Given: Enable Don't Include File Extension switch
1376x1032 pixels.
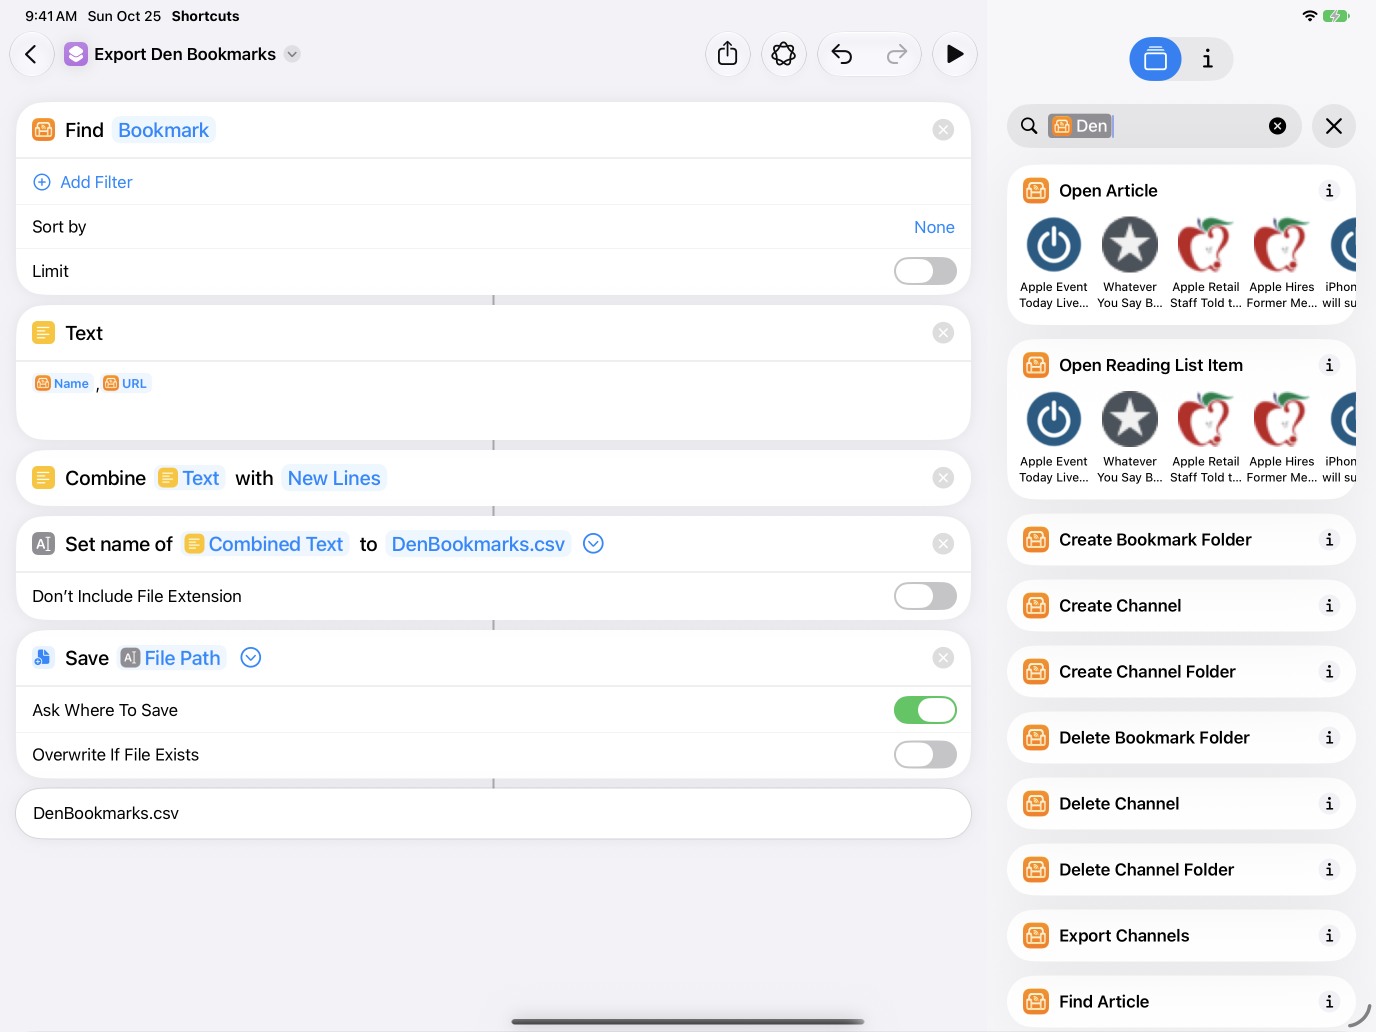Looking at the screenshot, I should pos(925,596).
